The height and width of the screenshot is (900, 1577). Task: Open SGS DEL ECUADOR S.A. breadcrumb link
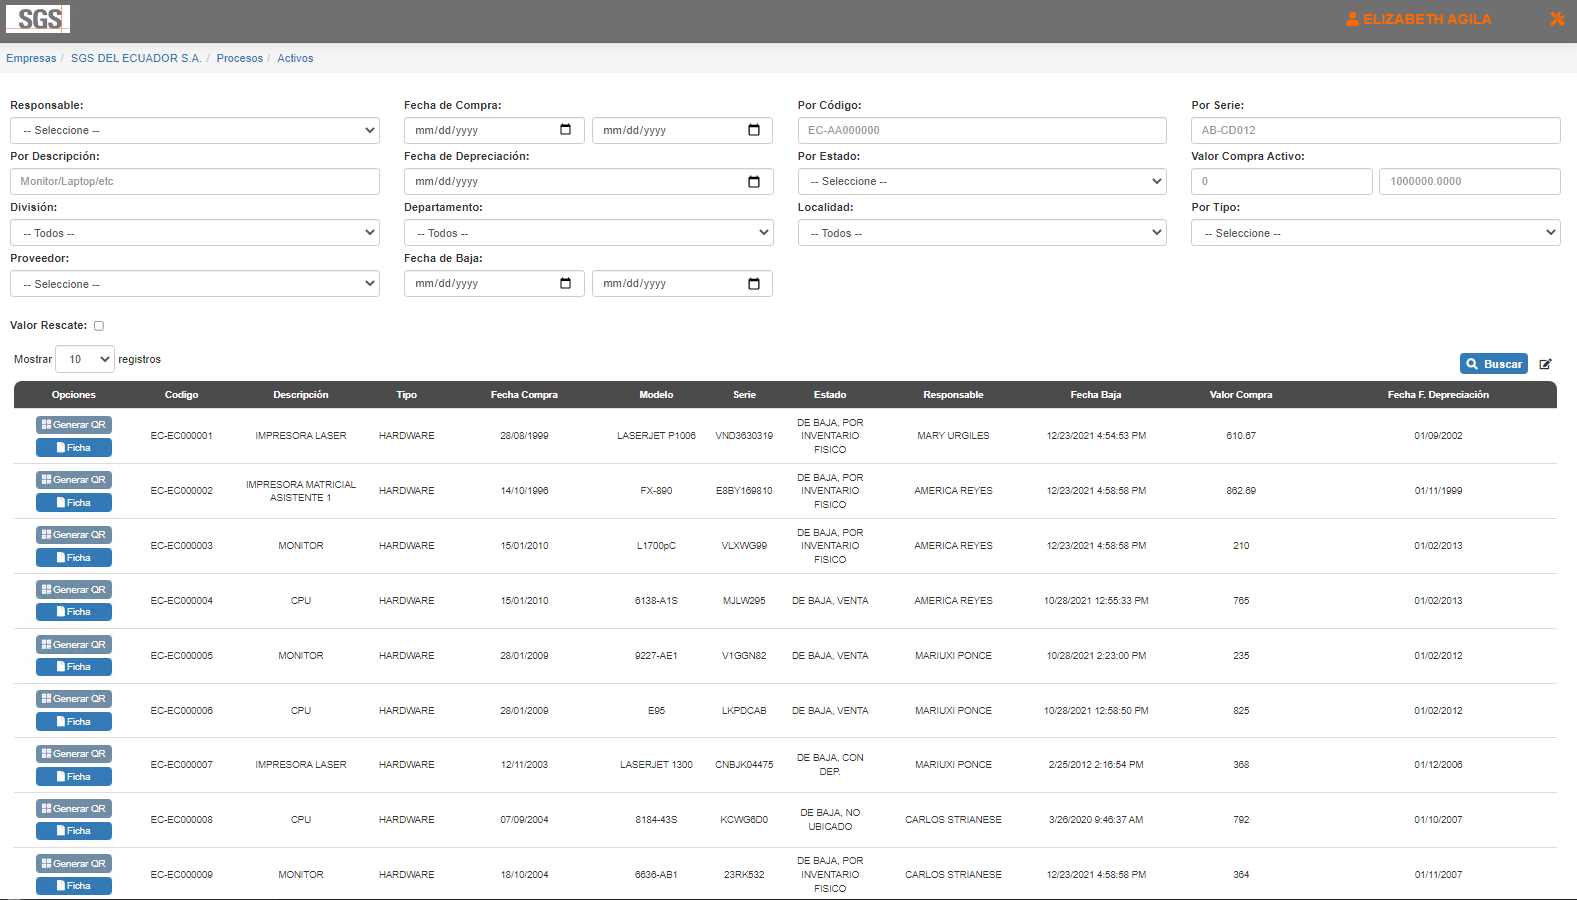click(136, 58)
